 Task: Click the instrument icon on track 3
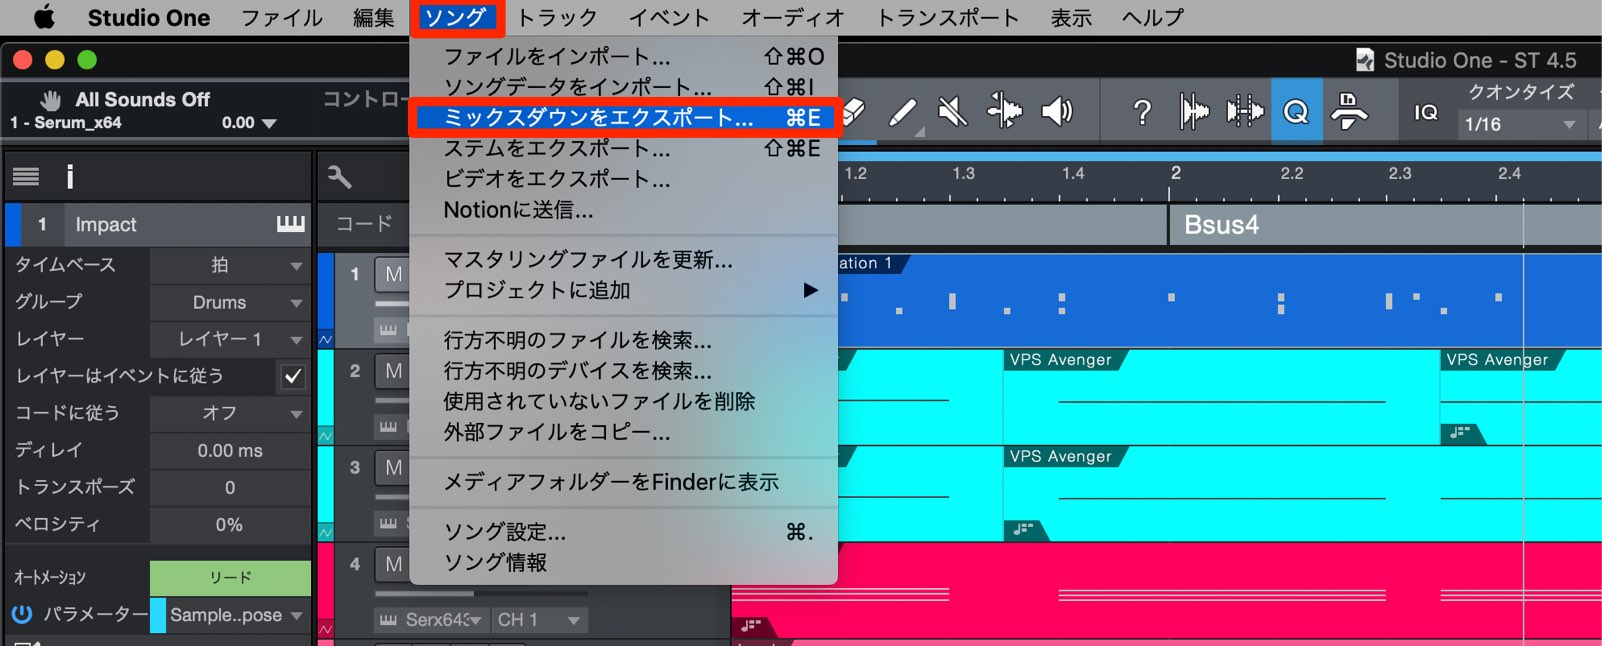click(x=388, y=522)
